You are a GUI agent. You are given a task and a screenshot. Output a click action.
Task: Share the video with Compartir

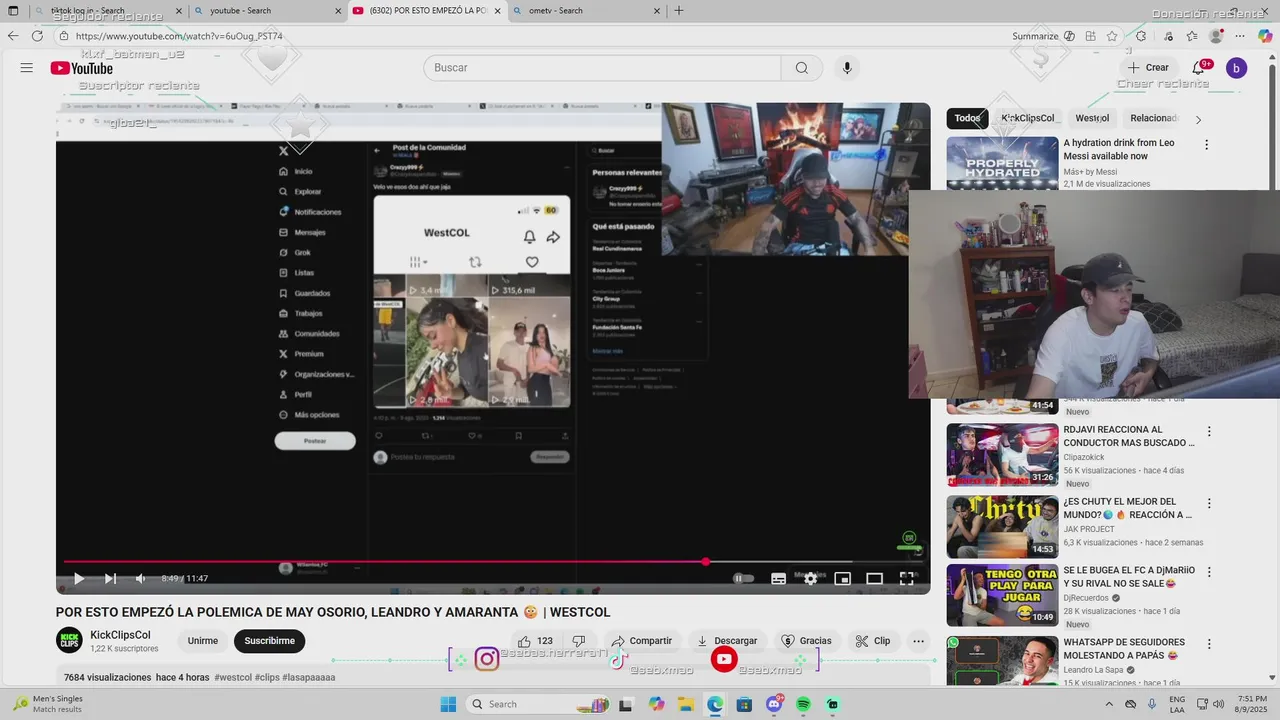(x=641, y=641)
